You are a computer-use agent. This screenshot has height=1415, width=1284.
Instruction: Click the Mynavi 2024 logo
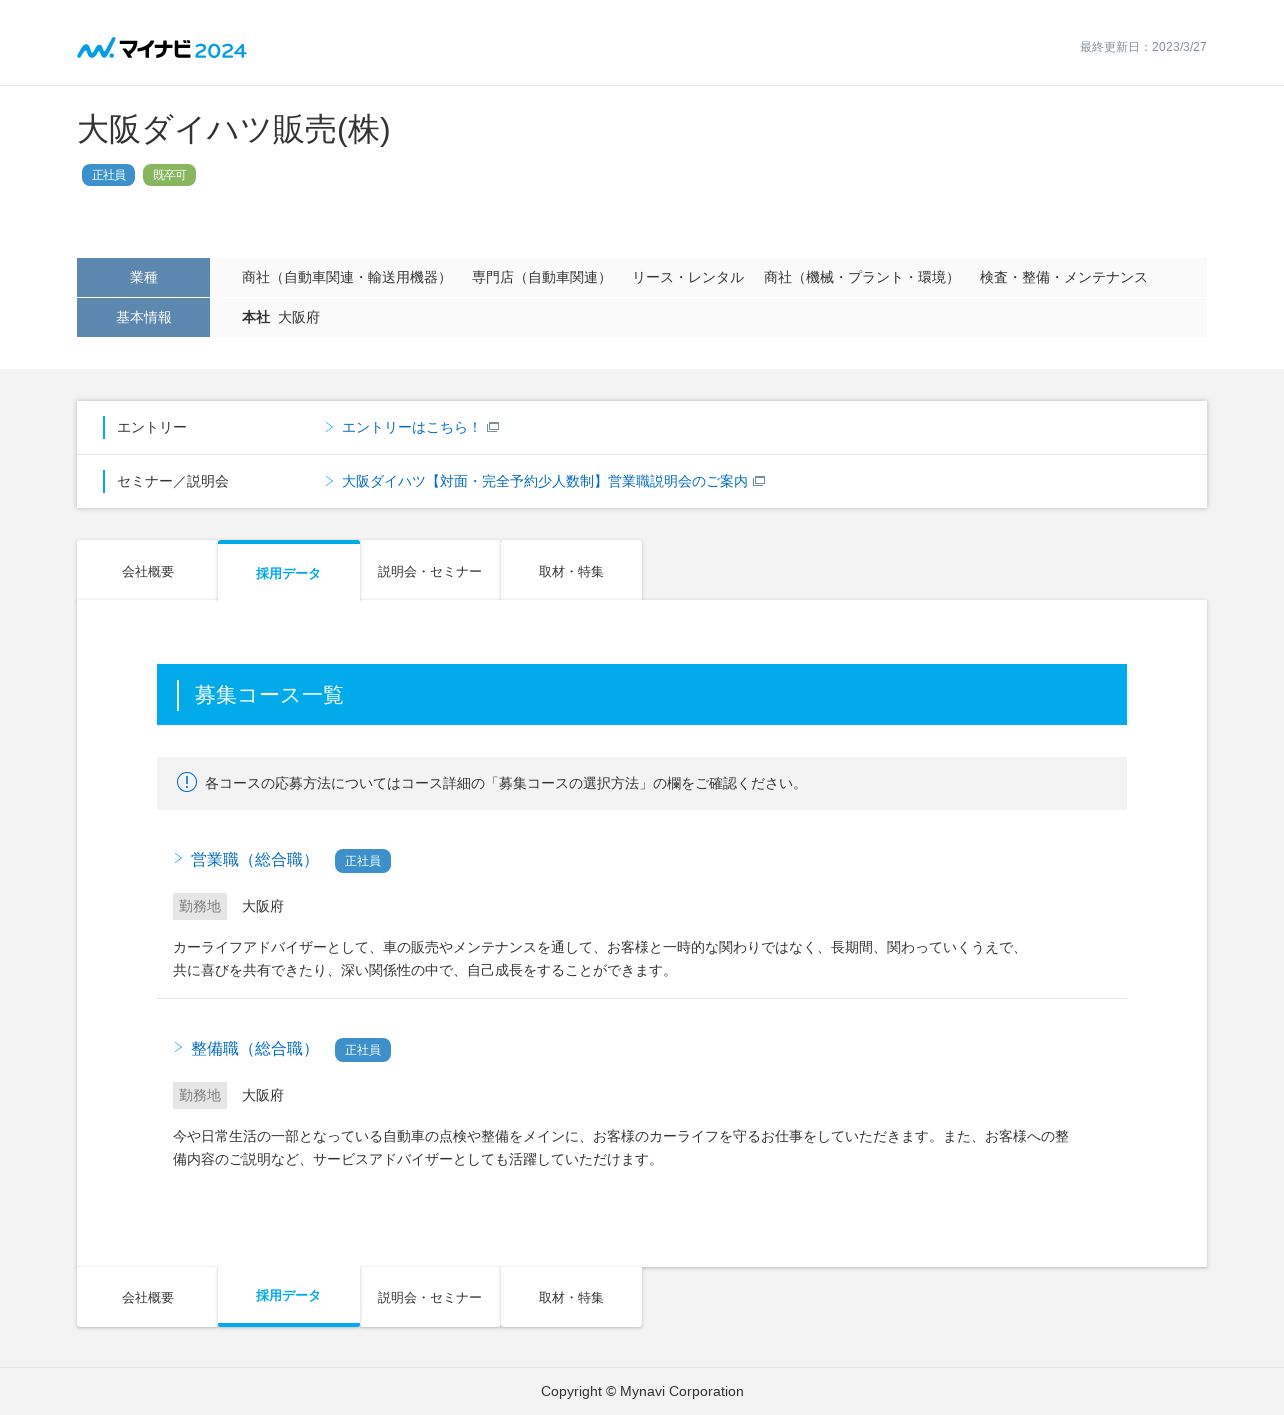point(162,48)
